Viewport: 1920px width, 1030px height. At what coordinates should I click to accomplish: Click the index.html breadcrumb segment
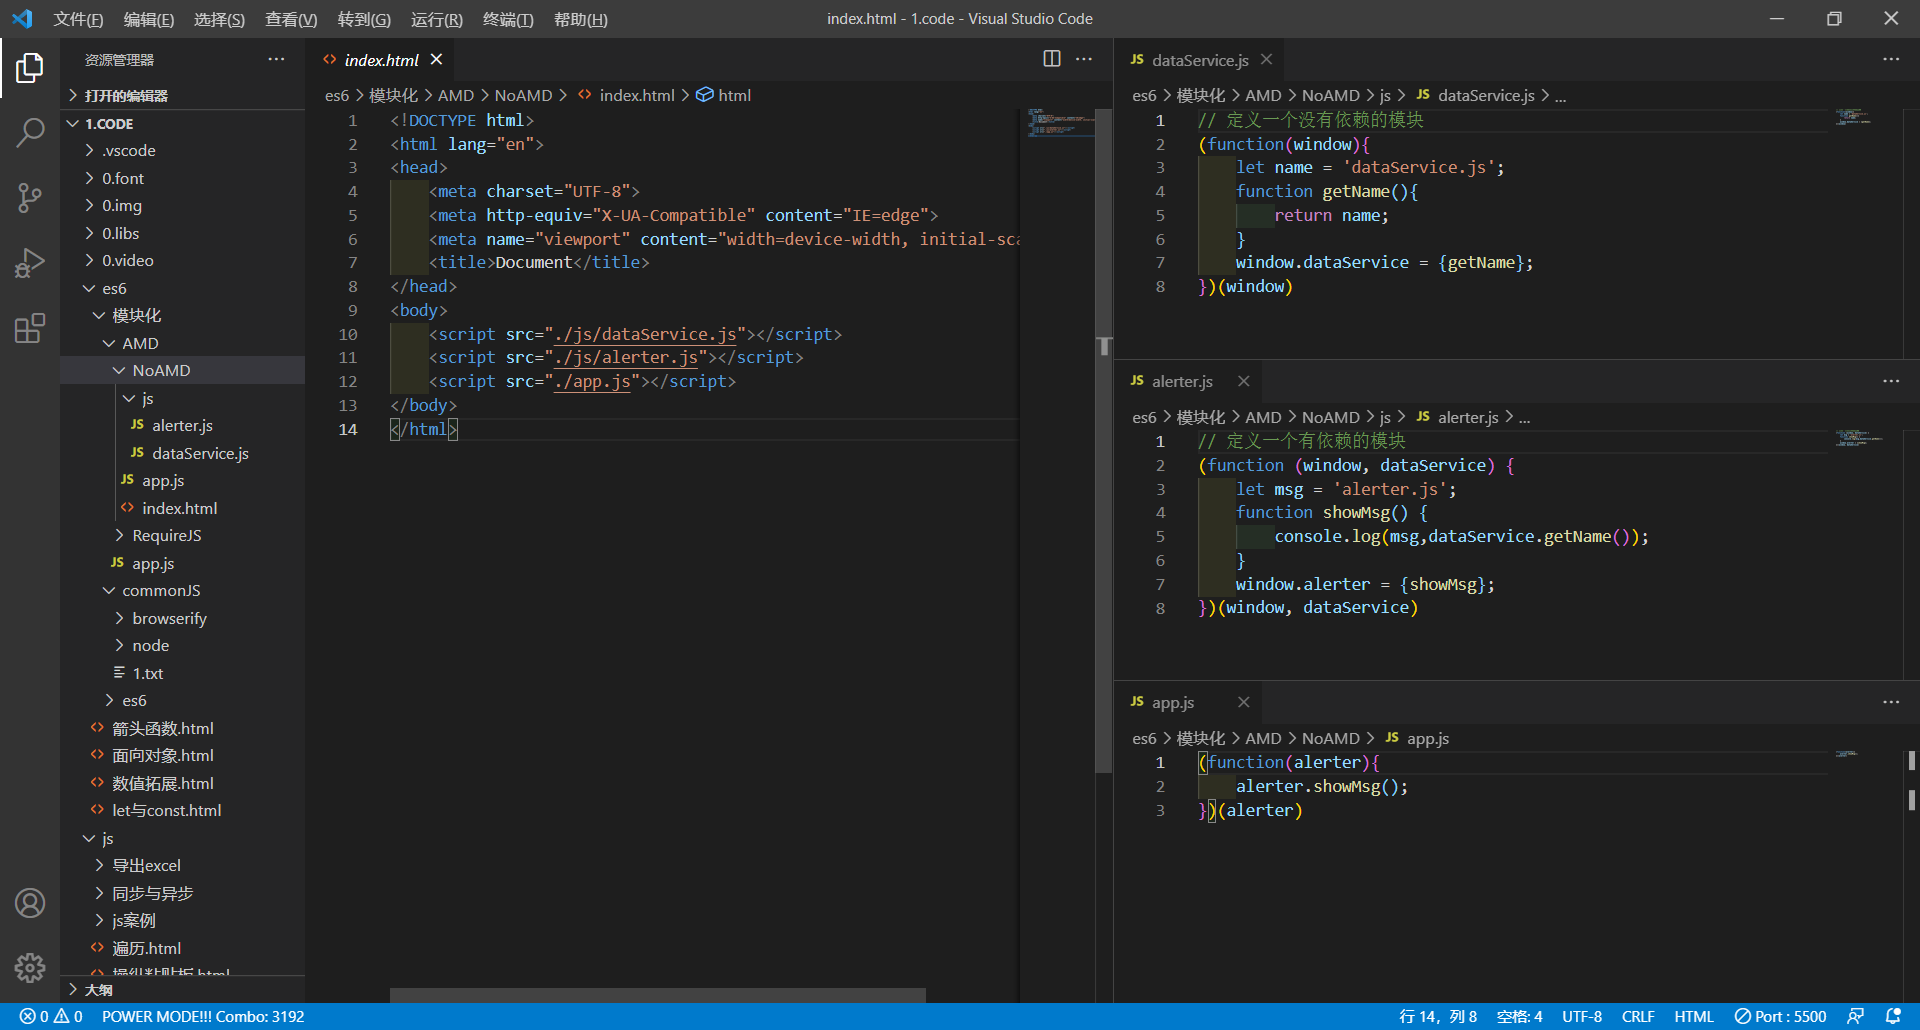click(x=626, y=95)
